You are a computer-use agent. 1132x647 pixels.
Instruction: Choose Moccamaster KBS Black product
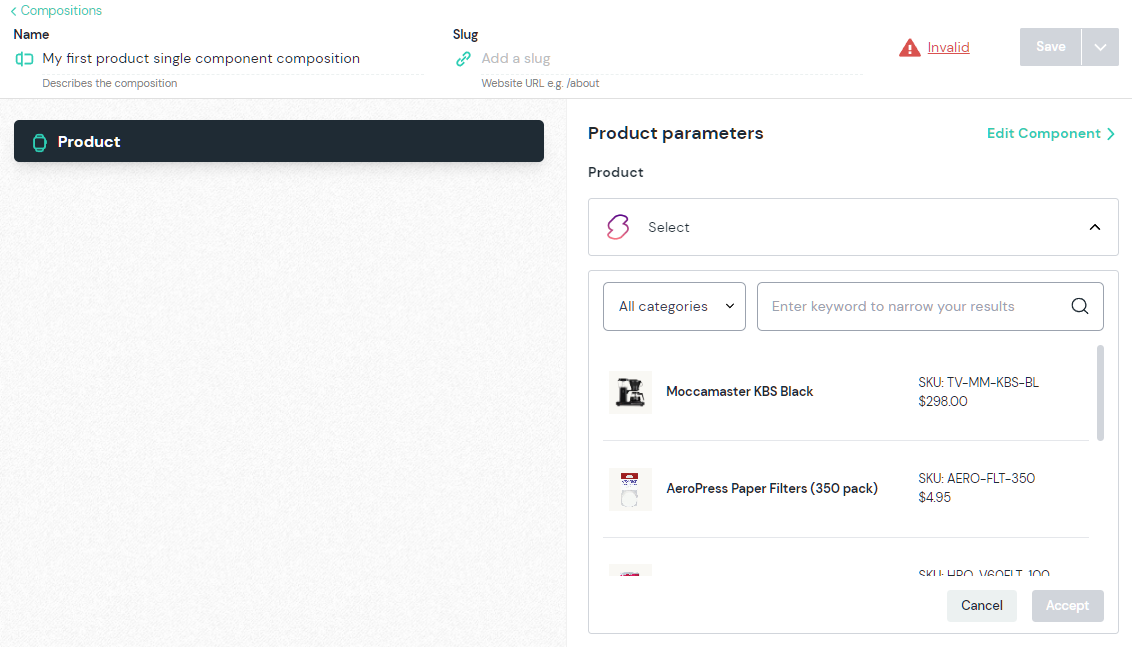(740, 392)
